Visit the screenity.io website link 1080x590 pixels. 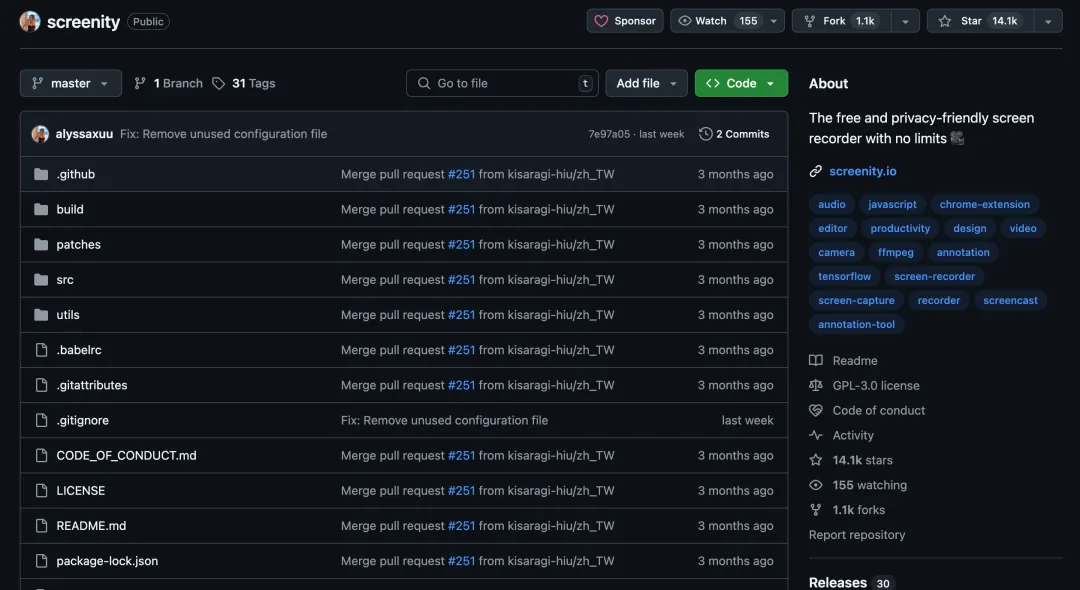click(862, 171)
